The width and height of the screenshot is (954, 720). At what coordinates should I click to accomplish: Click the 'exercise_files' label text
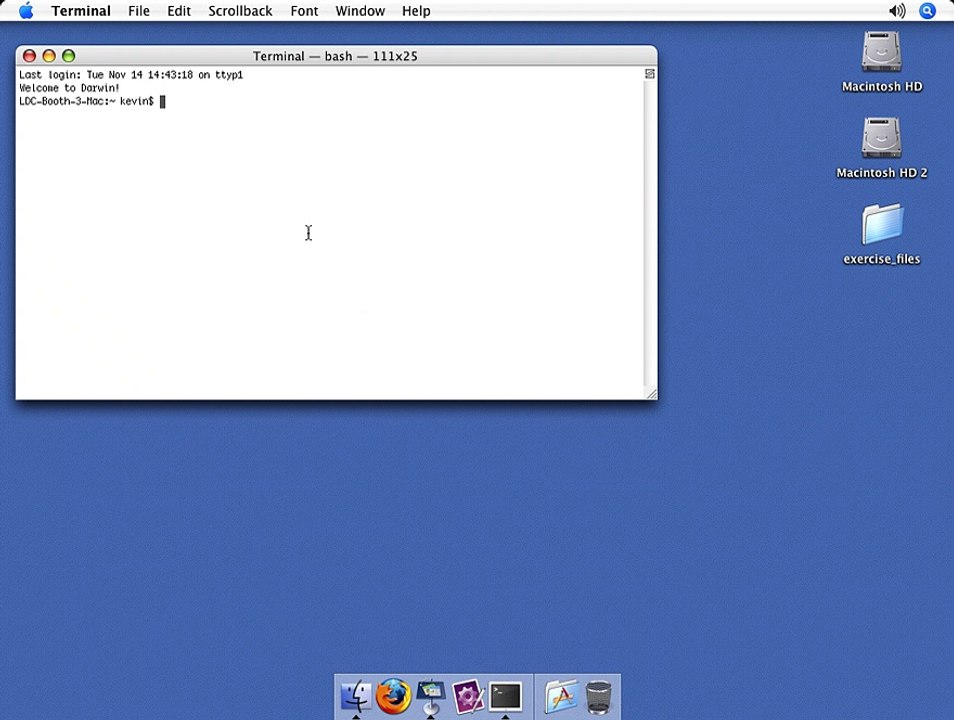[x=882, y=259]
